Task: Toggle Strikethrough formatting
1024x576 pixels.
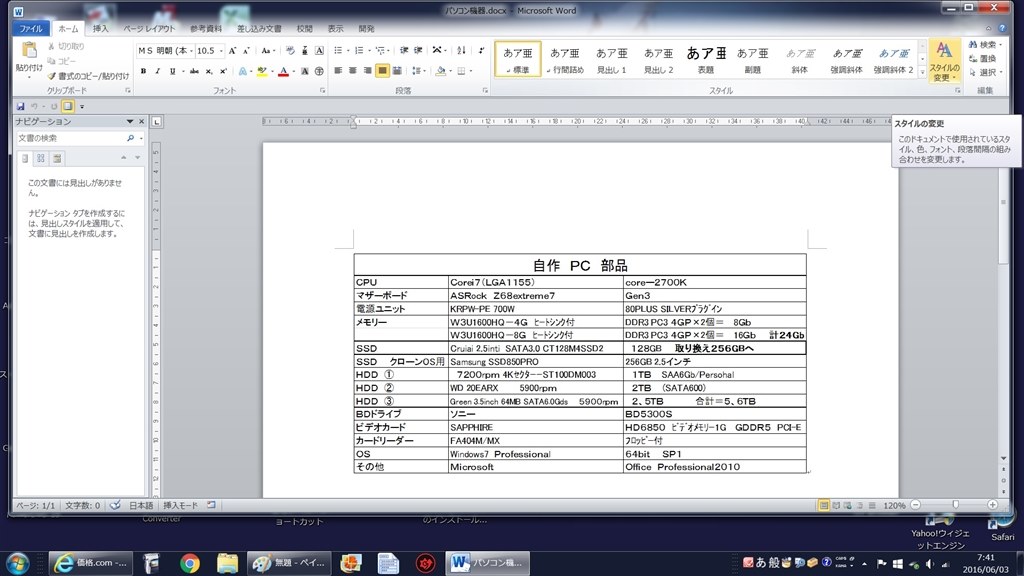Action: point(194,71)
